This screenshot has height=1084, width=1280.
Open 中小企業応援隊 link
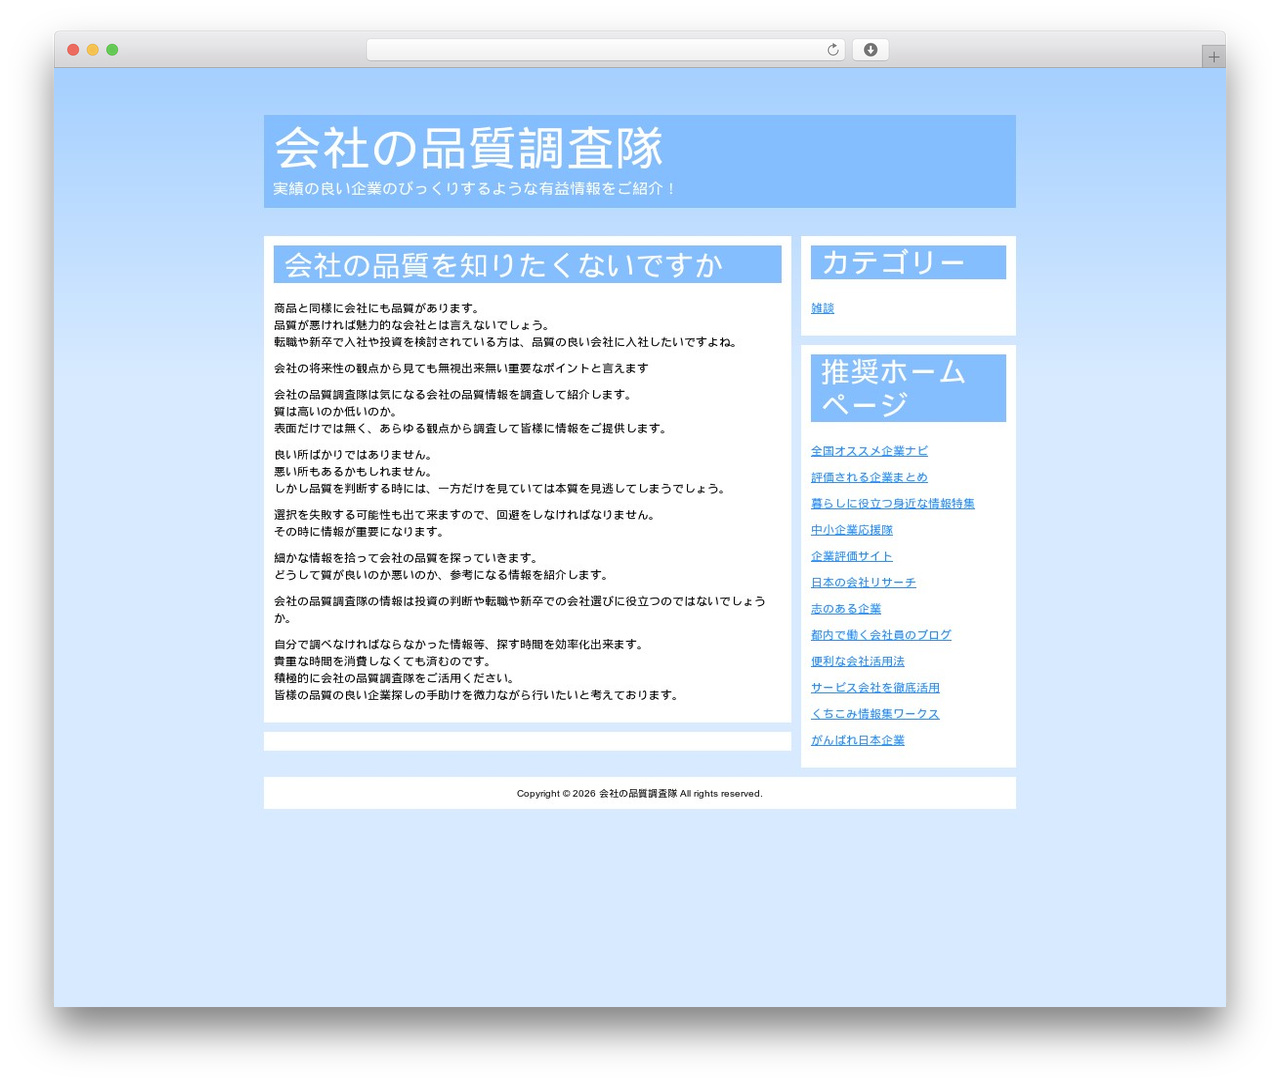pyautogui.click(x=852, y=530)
